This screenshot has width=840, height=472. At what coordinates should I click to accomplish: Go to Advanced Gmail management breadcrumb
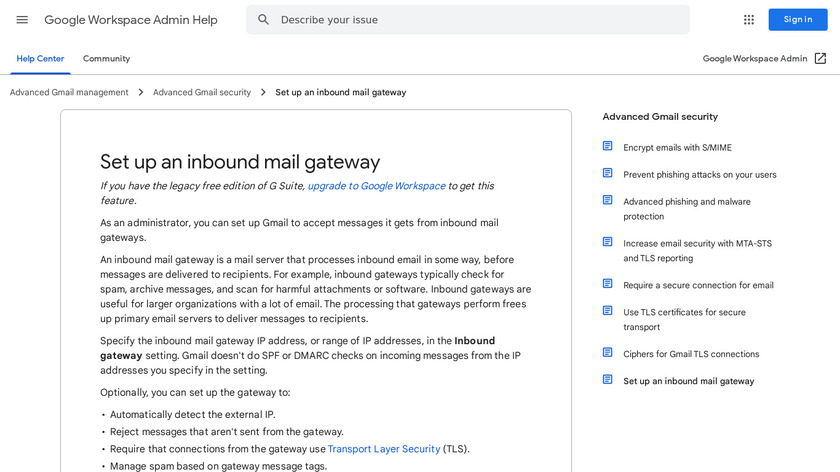[x=69, y=92]
